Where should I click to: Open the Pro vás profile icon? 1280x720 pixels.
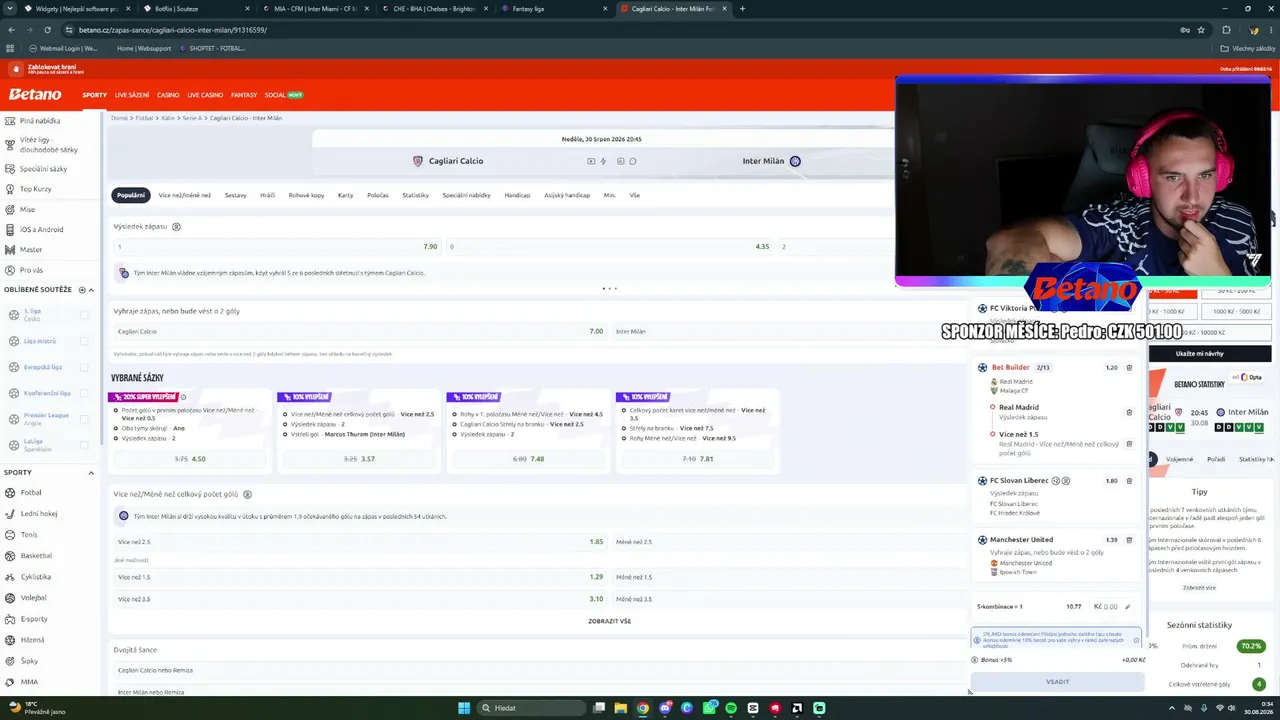point(10,270)
